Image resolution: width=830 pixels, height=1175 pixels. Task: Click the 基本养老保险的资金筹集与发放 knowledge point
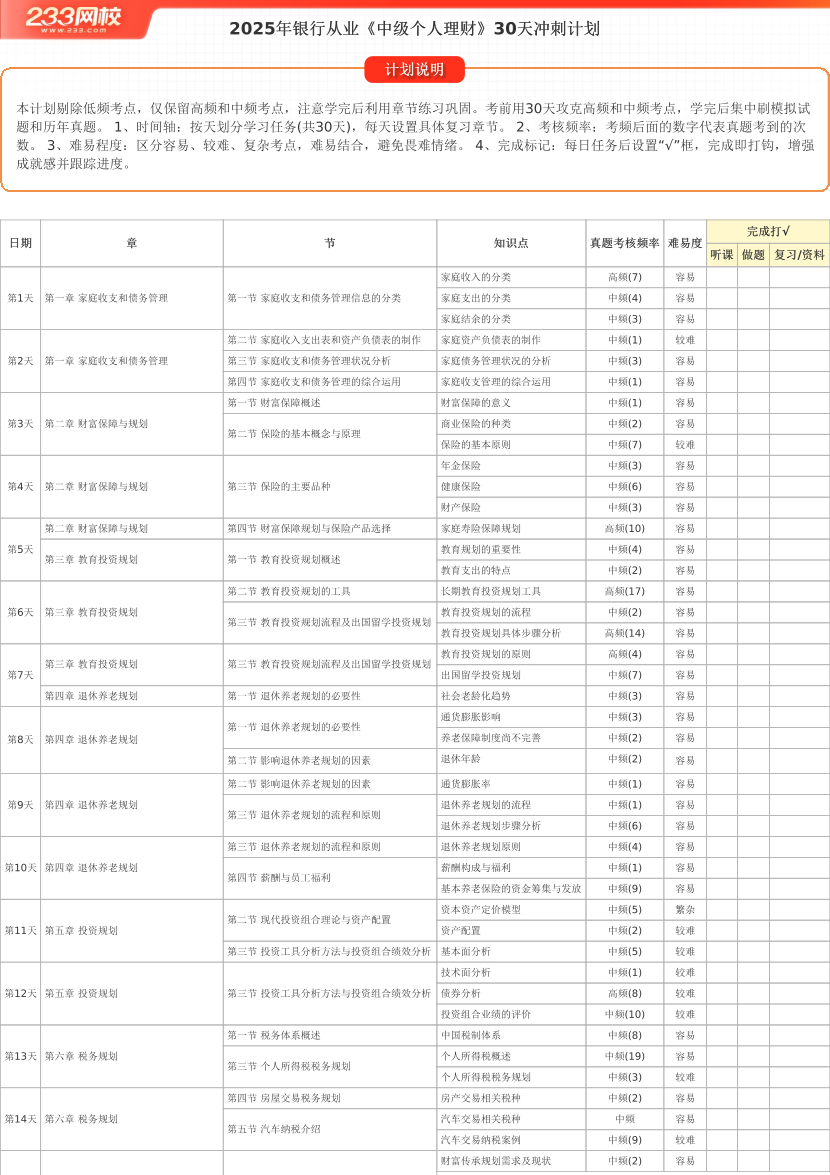511,889
